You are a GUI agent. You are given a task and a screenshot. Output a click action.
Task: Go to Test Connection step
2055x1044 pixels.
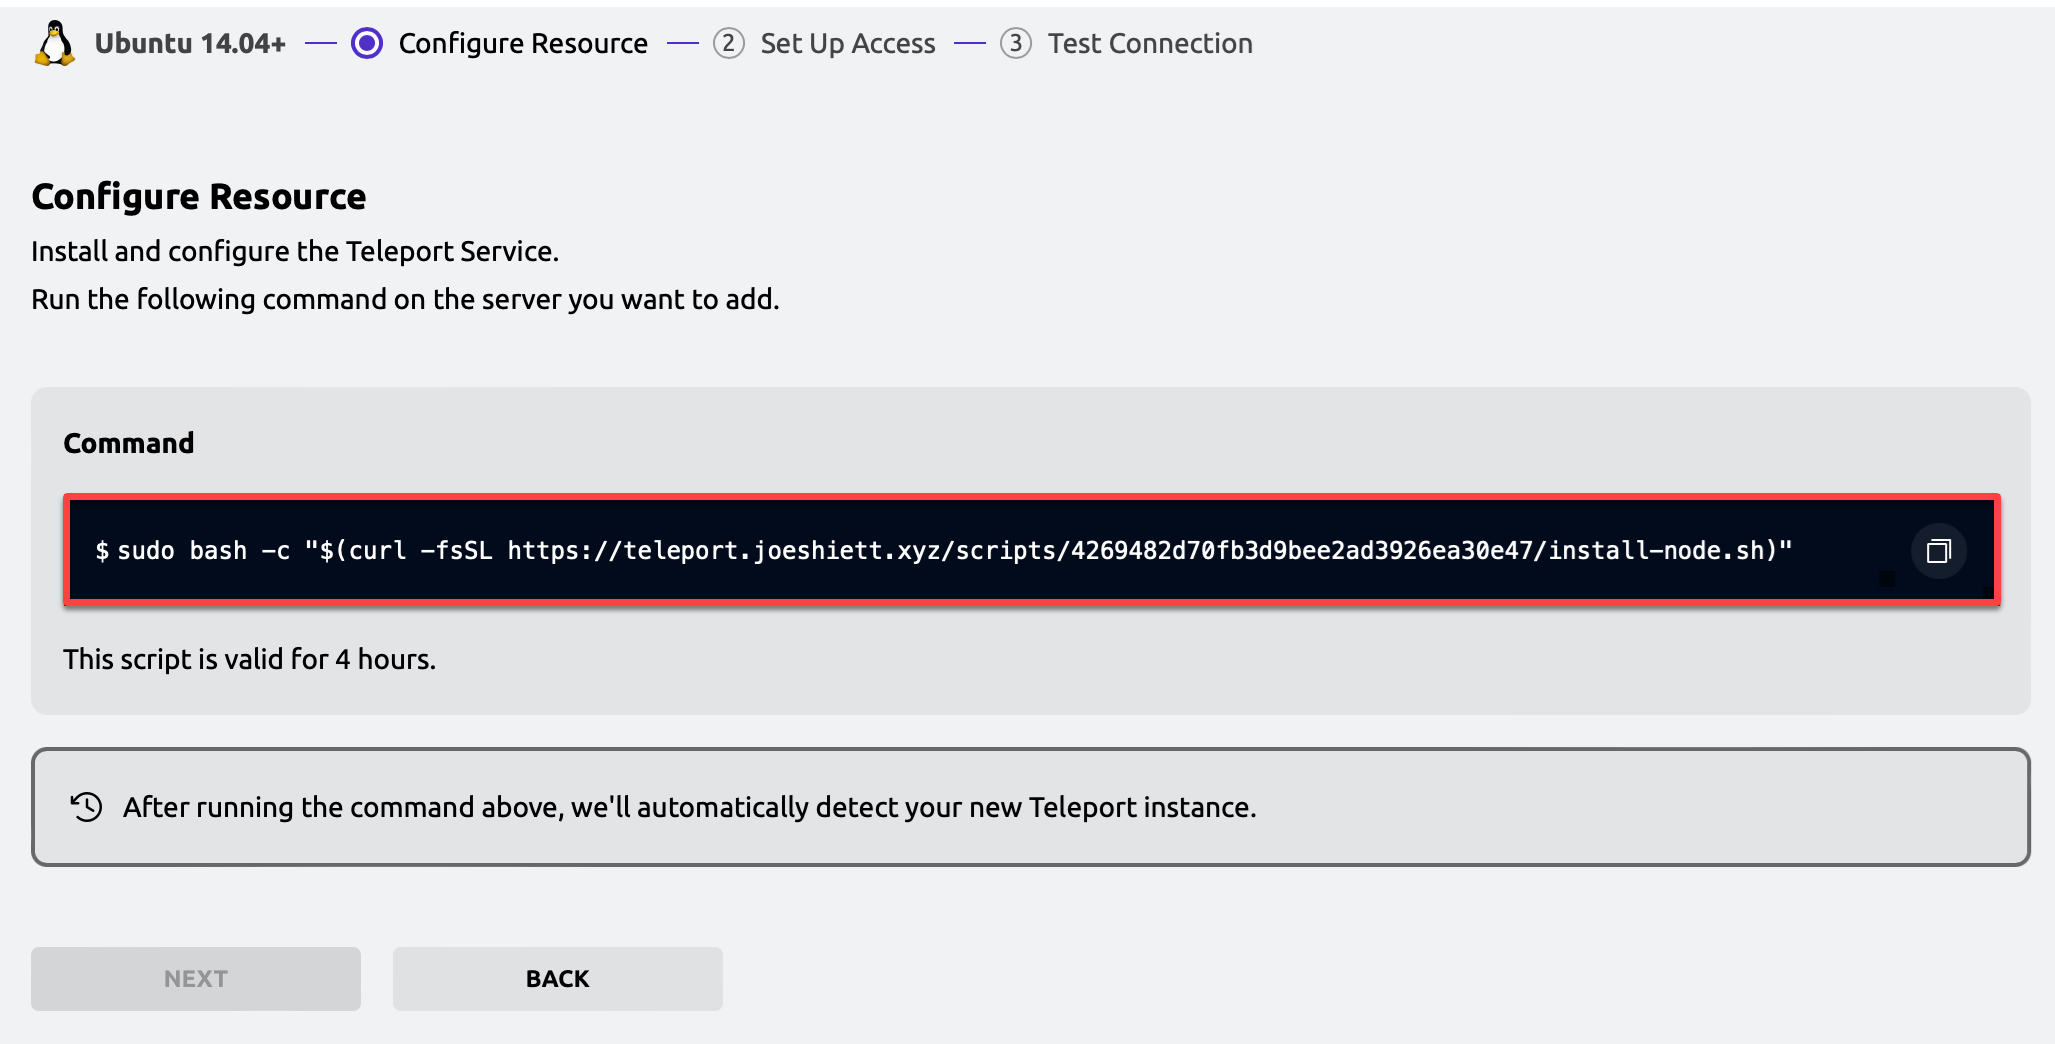click(x=1150, y=43)
